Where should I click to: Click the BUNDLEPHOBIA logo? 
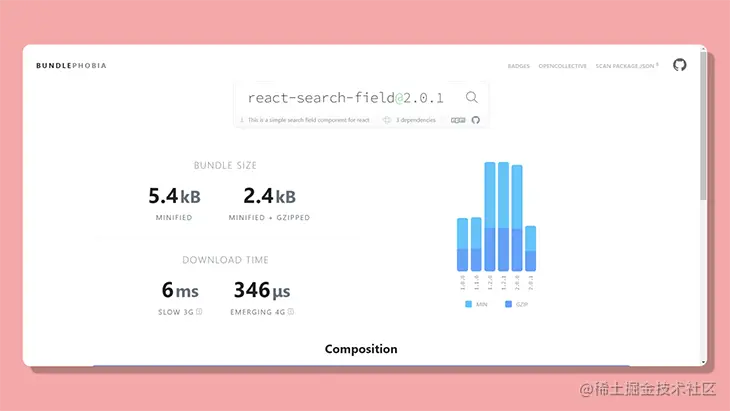click(71, 66)
